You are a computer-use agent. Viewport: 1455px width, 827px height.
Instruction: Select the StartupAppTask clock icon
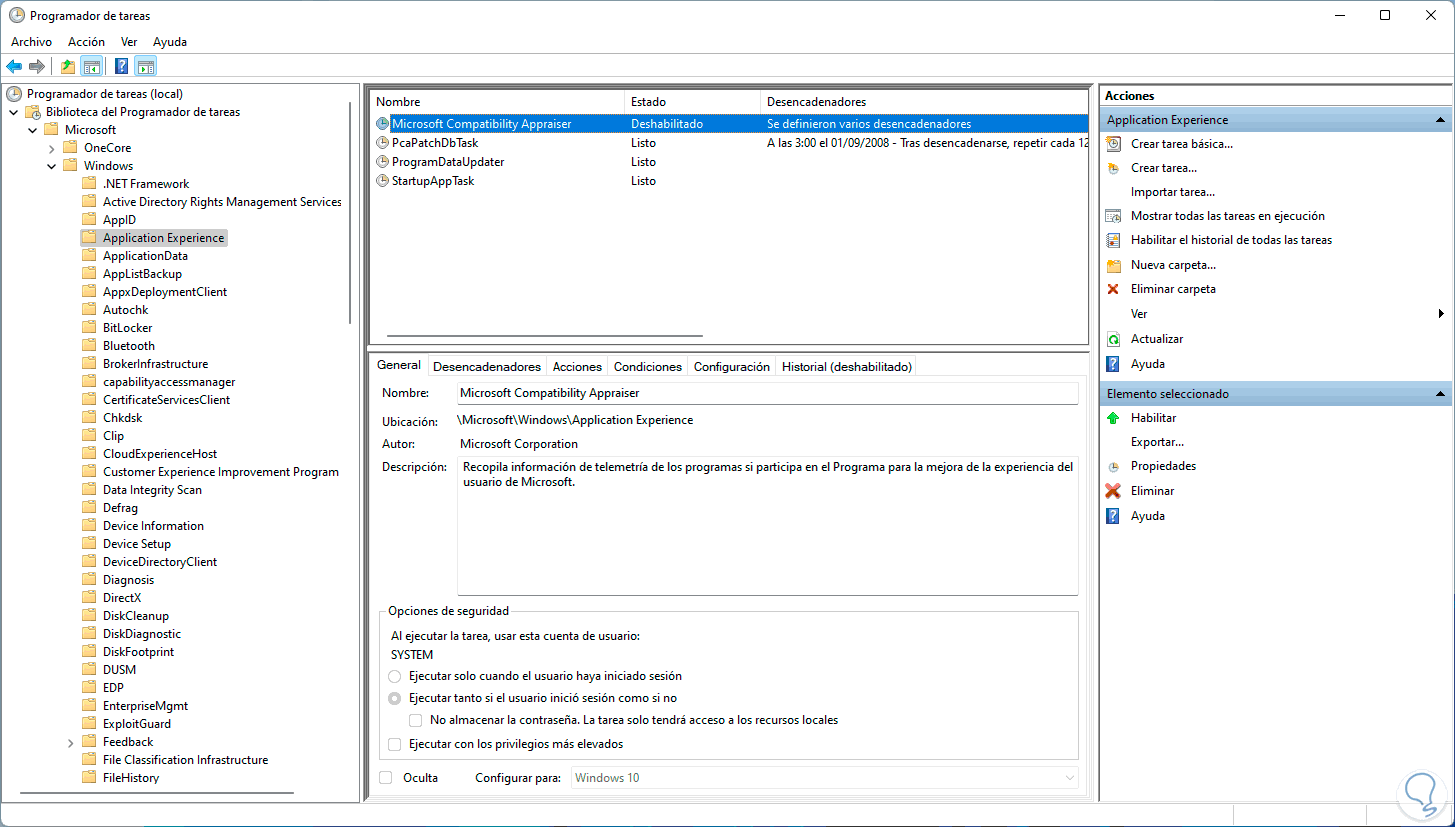(x=382, y=181)
